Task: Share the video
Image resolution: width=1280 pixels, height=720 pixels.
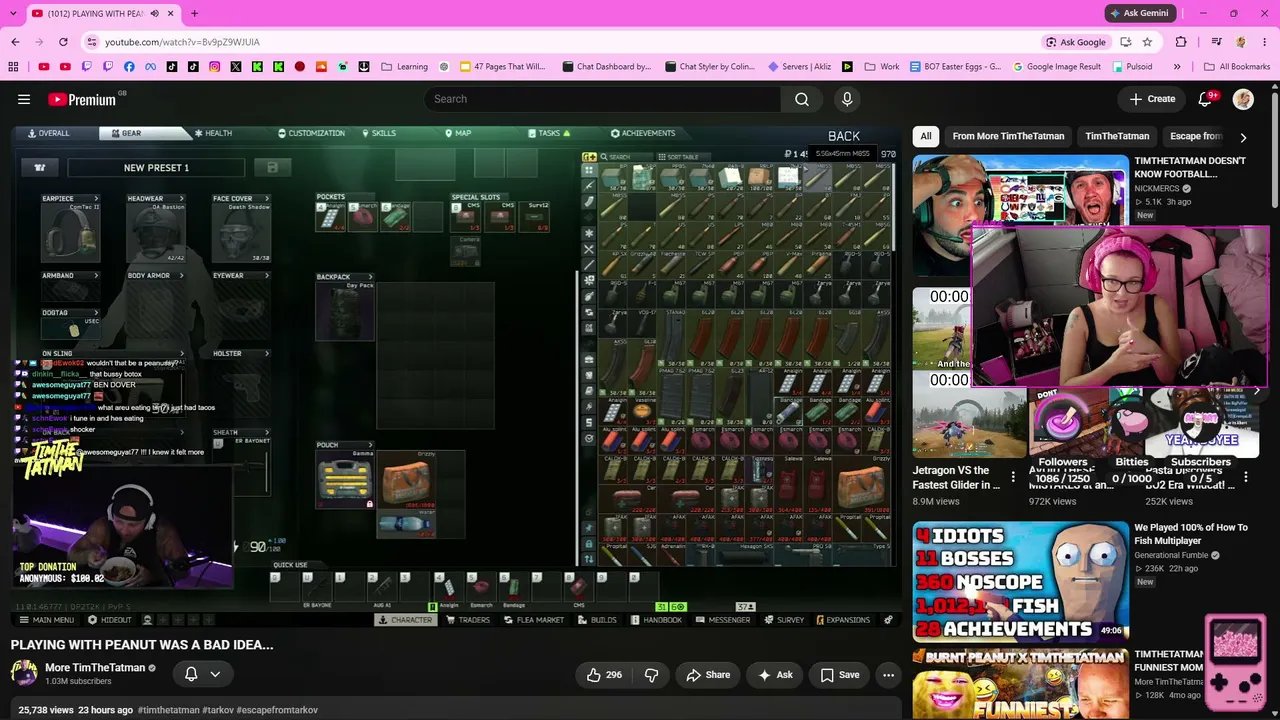Action: click(x=708, y=675)
